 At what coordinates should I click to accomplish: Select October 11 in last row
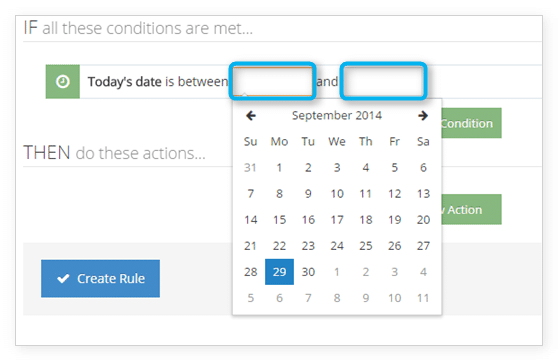coord(423,298)
